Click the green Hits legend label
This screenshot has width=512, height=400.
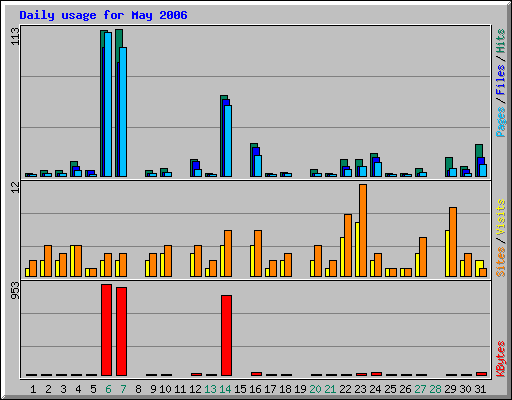(501, 41)
